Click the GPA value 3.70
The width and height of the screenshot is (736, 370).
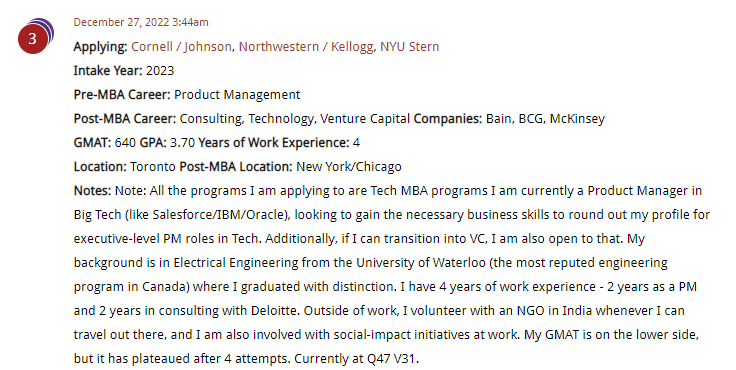(x=182, y=142)
